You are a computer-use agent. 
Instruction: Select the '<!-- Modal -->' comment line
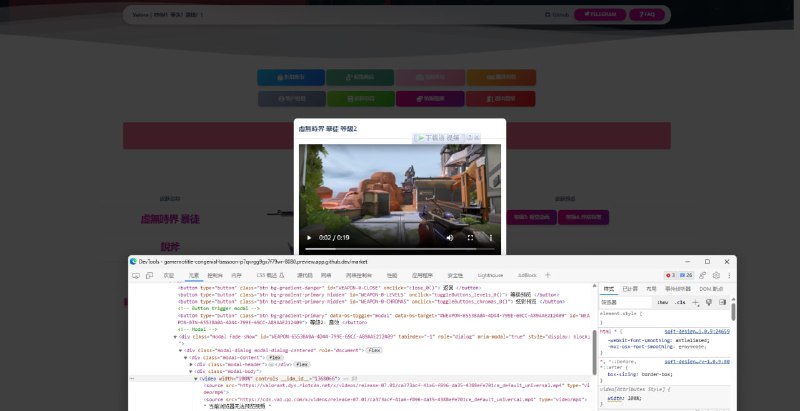click(x=197, y=329)
